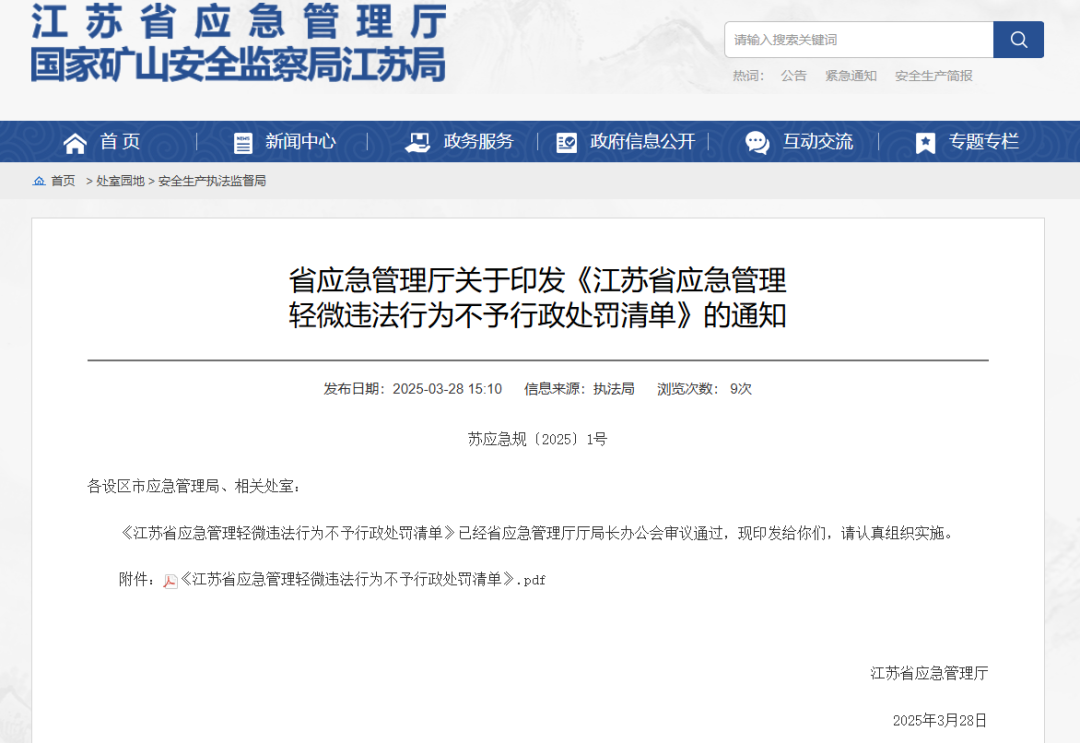Select the home icon in the navigation bar

point(74,141)
